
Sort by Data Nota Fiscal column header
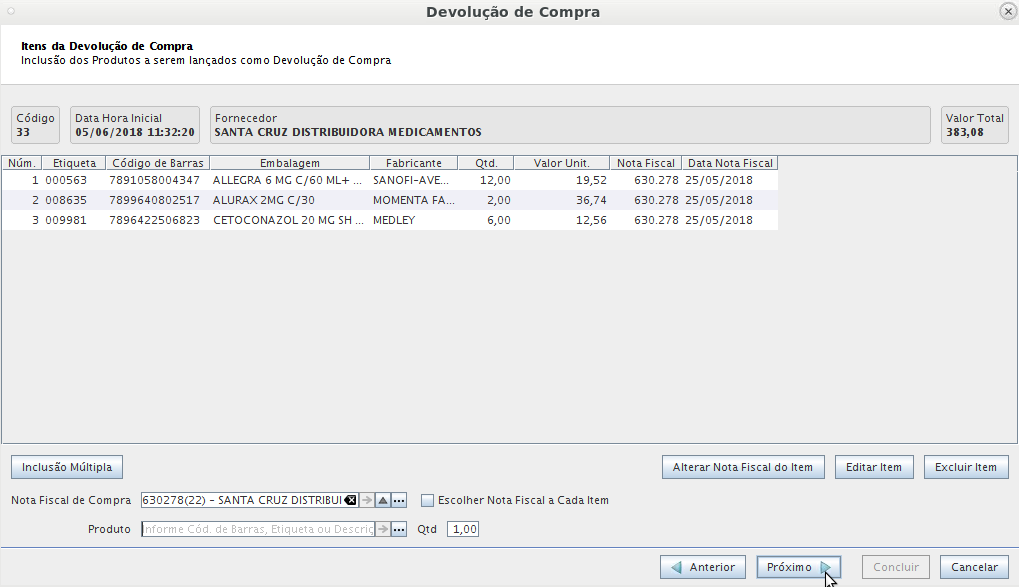[730, 163]
